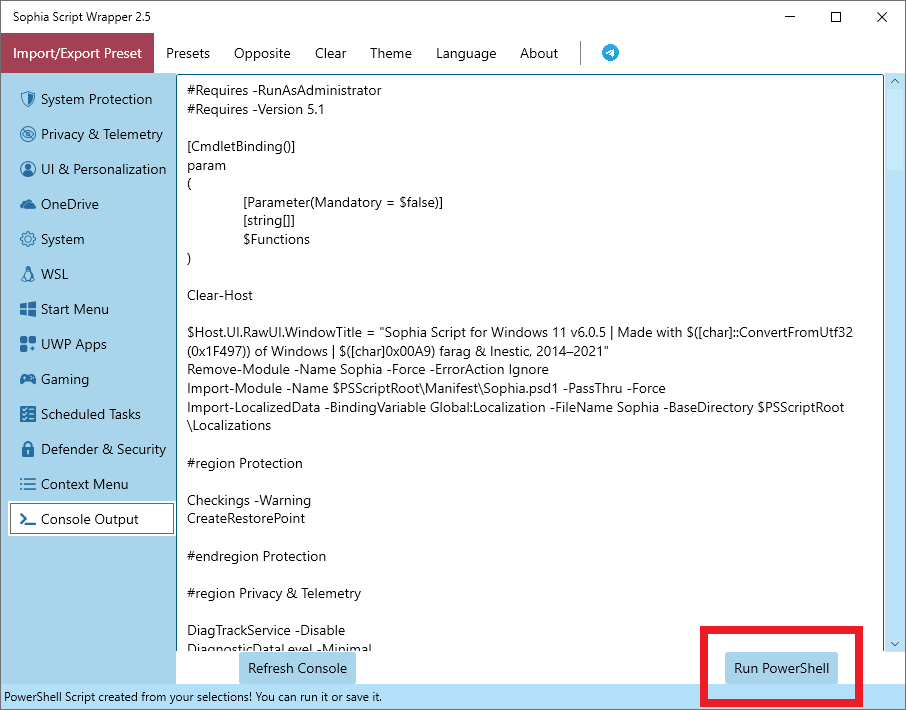Click the Context Menu list icon

[28, 484]
